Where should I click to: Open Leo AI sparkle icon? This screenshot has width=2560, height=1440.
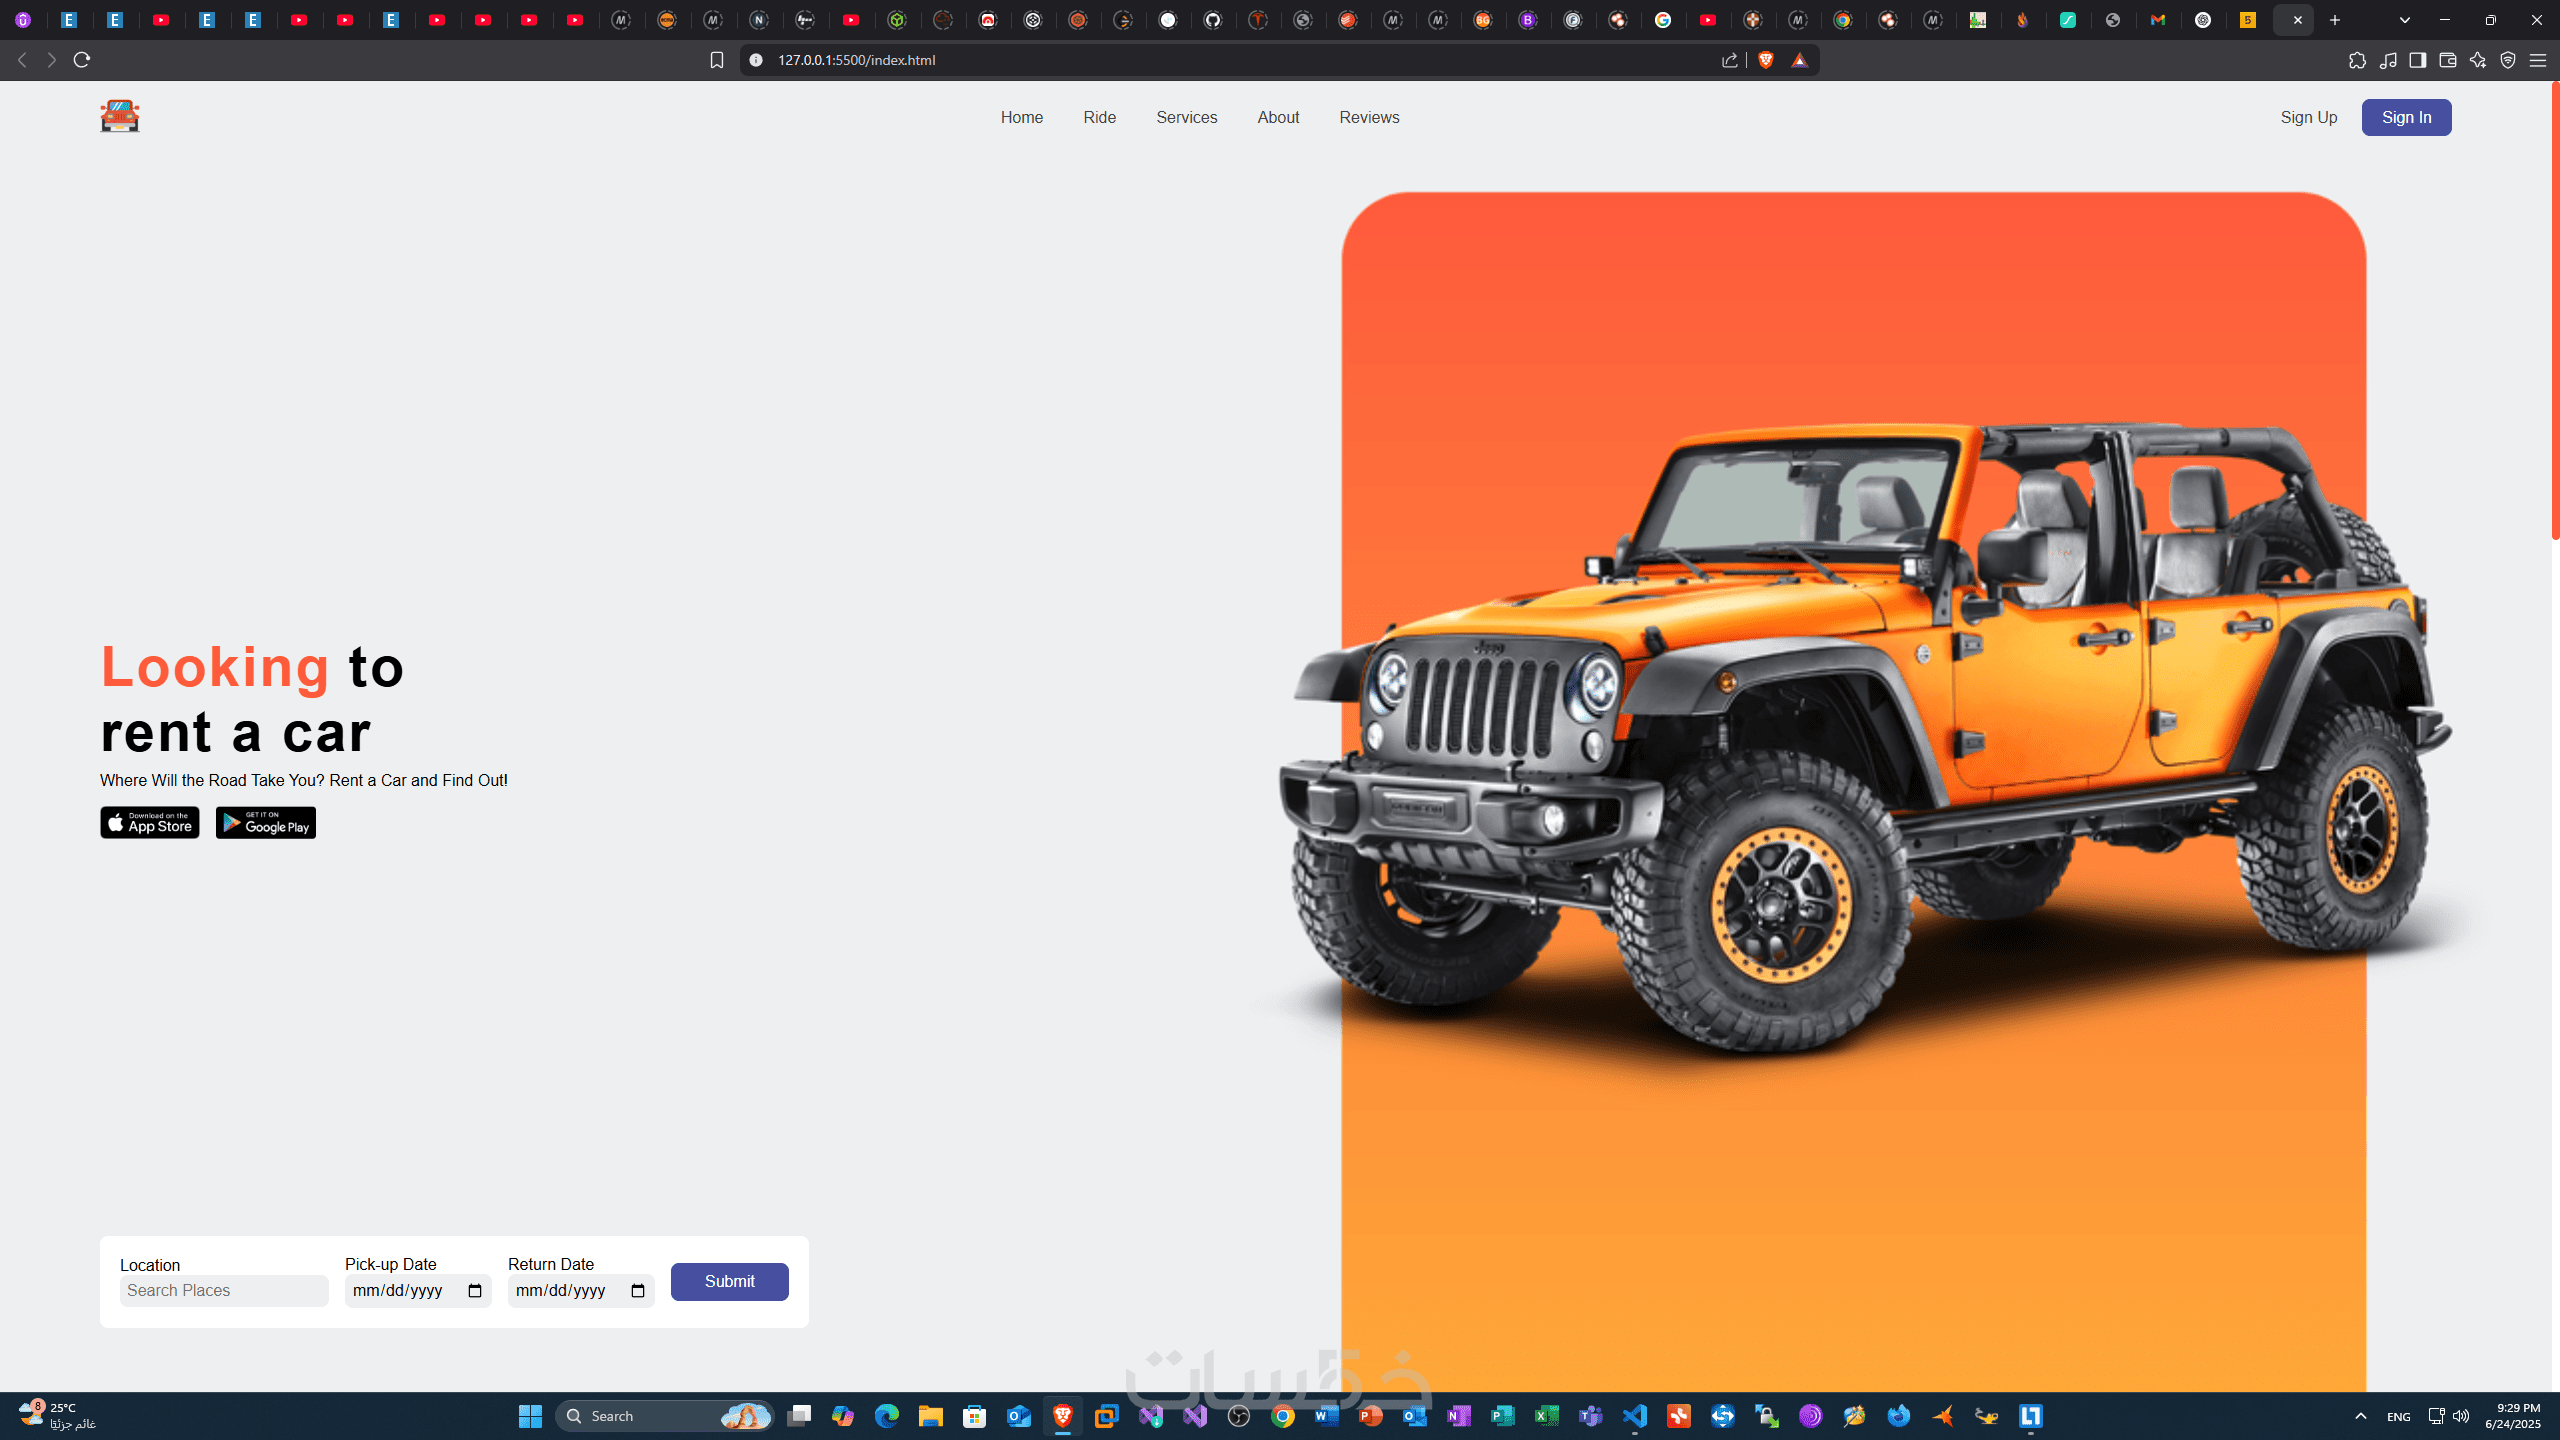pyautogui.click(x=2477, y=60)
